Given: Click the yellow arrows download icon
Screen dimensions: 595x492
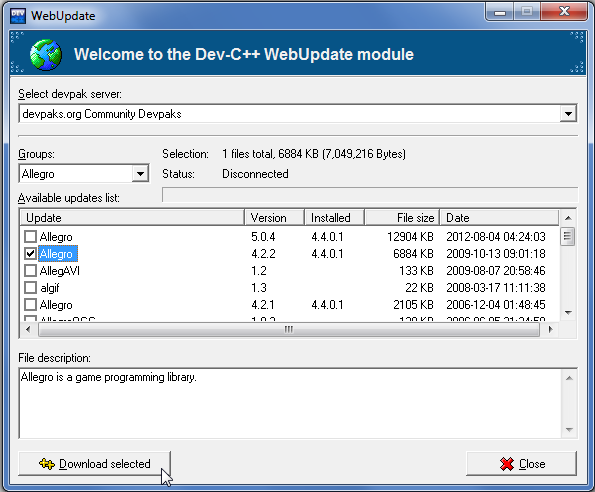Looking at the screenshot, I should click(47, 464).
